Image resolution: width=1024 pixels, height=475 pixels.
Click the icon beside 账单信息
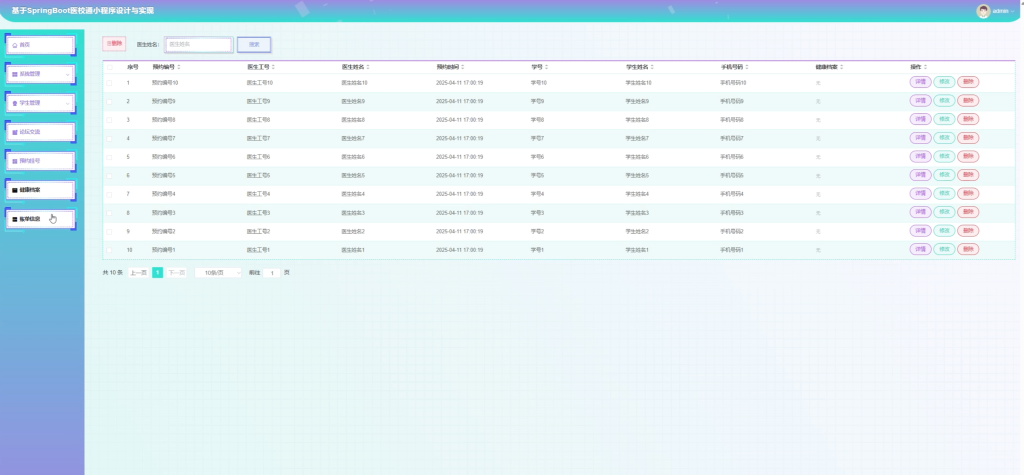pyautogui.click(x=15, y=220)
